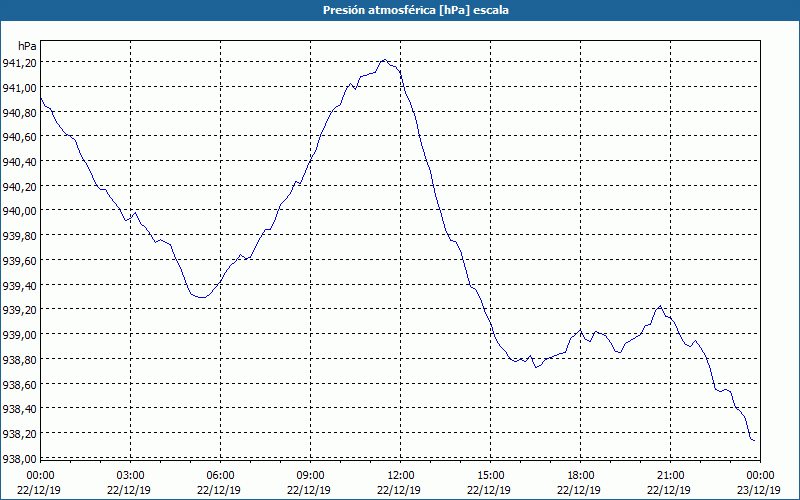The width and height of the screenshot is (800, 500).
Task: Click the 938,20 y-axis label
Action: point(20,434)
